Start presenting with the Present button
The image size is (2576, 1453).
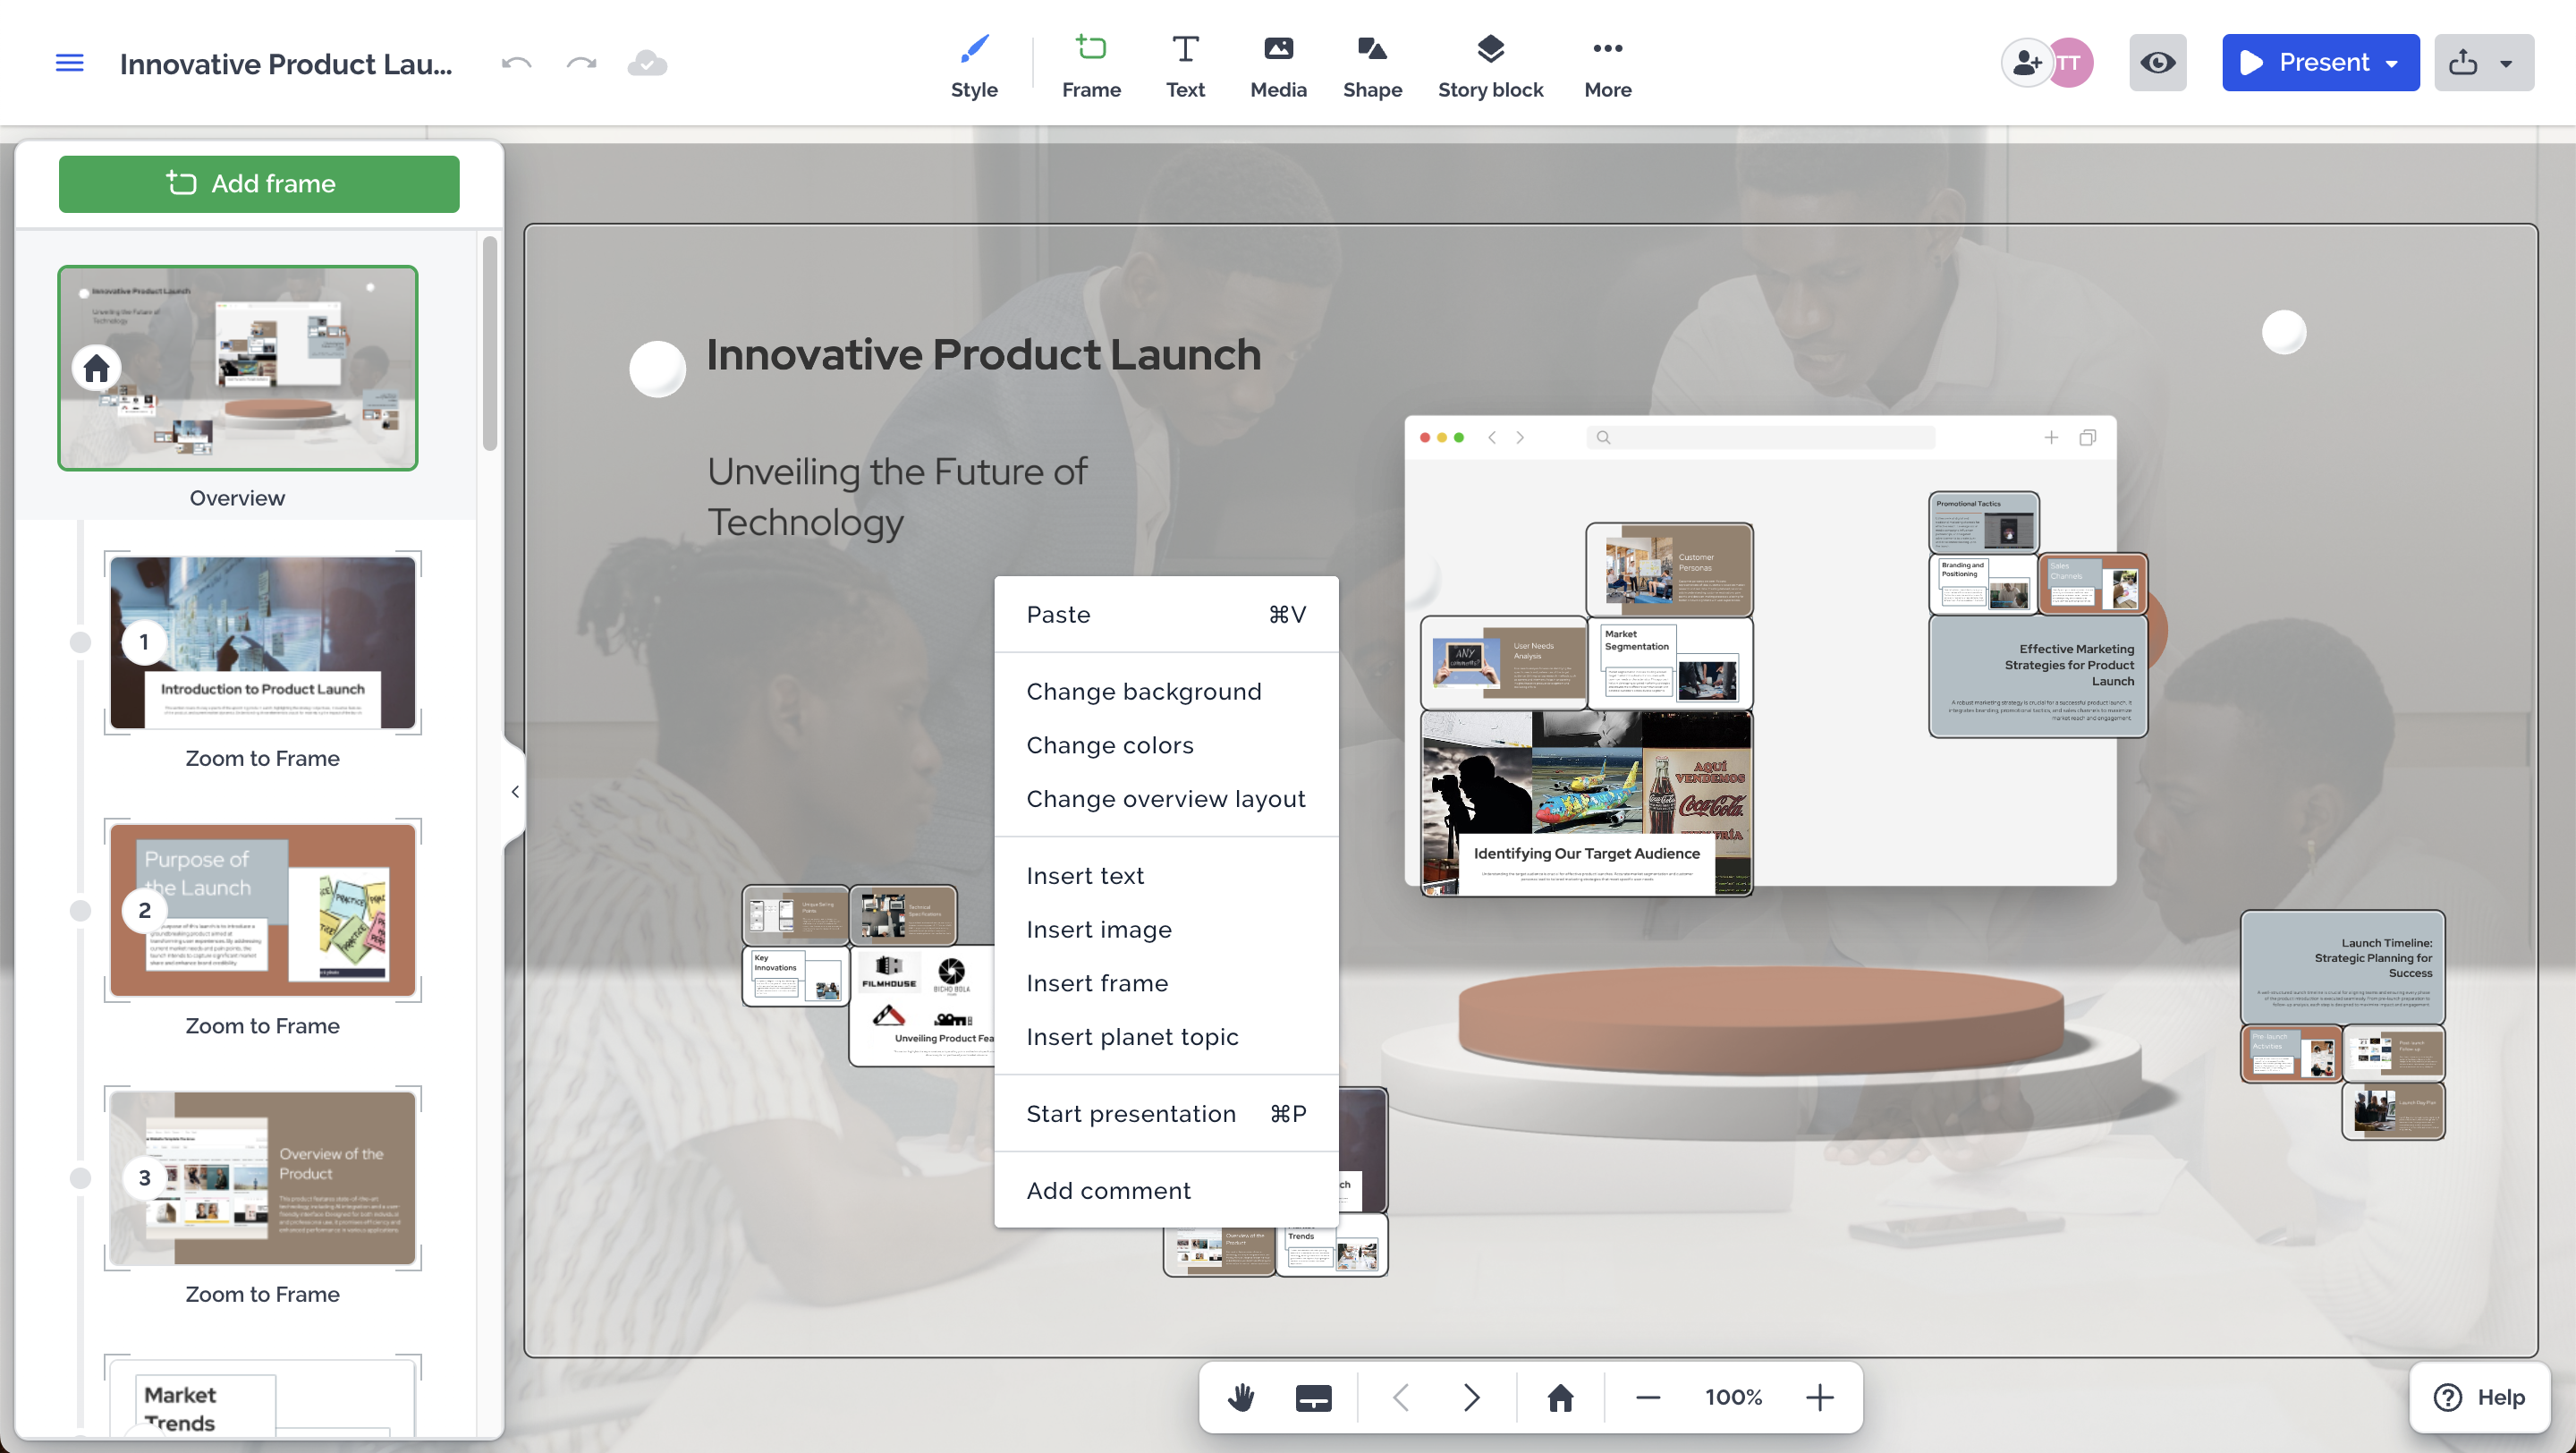tap(2303, 63)
